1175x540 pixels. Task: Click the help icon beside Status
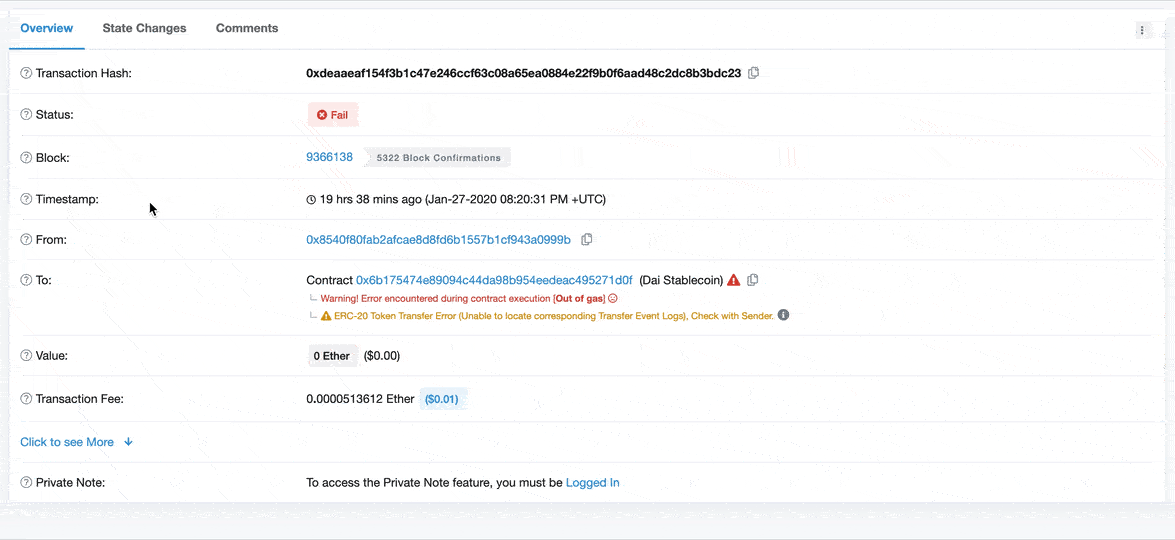tap(26, 115)
